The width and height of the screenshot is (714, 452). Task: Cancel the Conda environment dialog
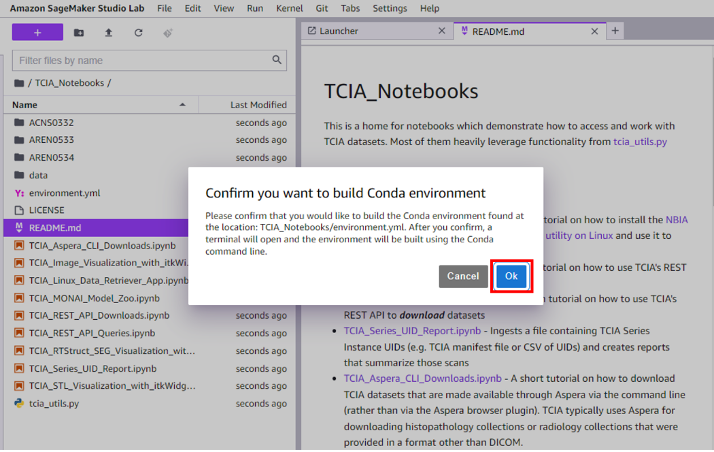(463, 276)
